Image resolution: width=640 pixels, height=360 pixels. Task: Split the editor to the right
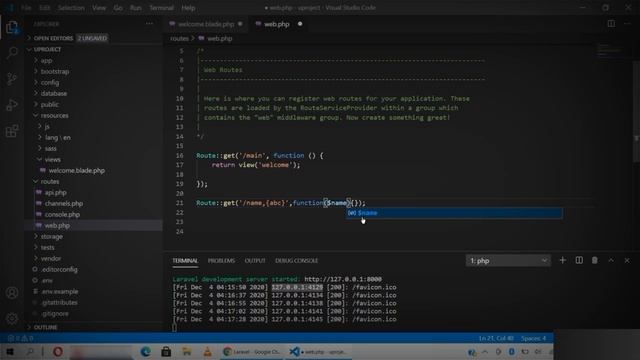tap(611, 24)
